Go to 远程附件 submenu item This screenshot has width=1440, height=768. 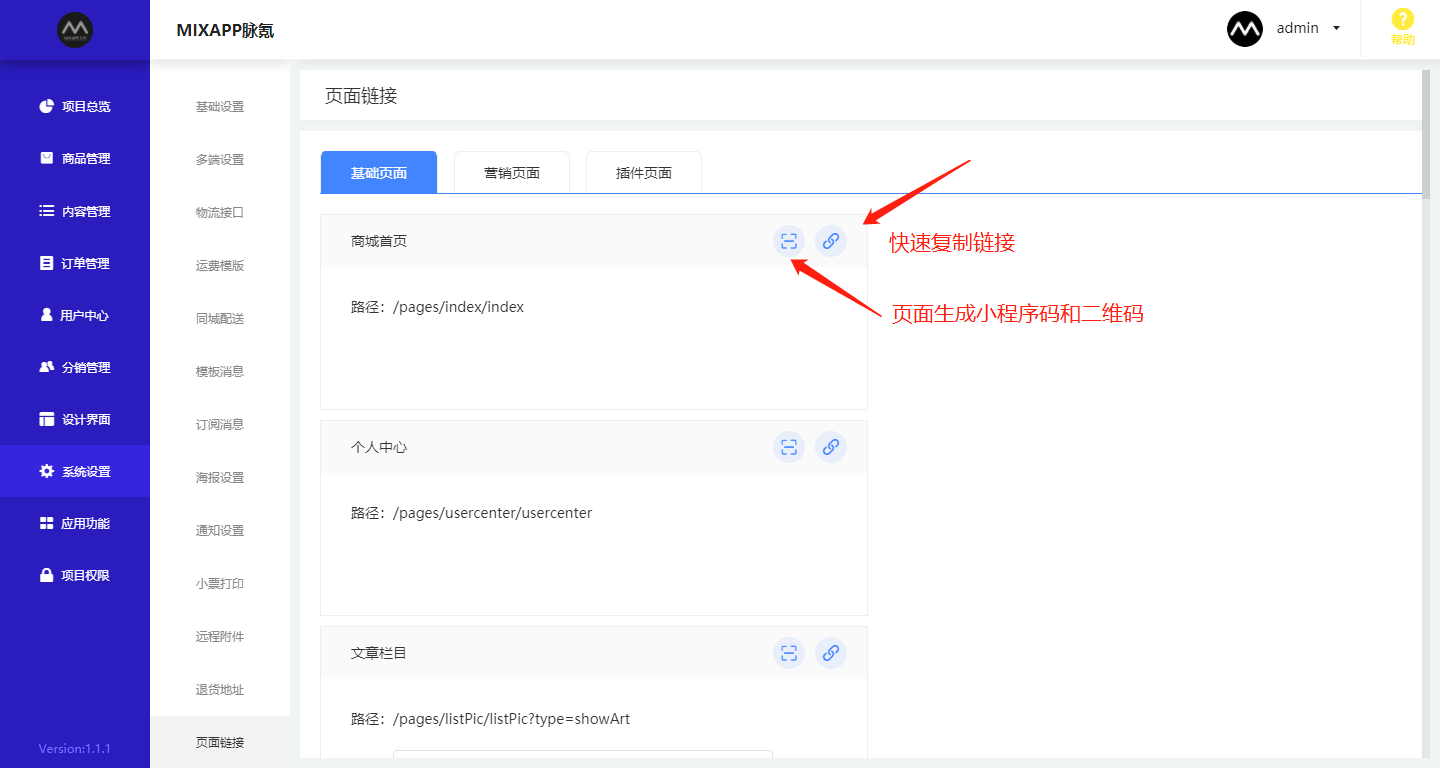coord(220,637)
